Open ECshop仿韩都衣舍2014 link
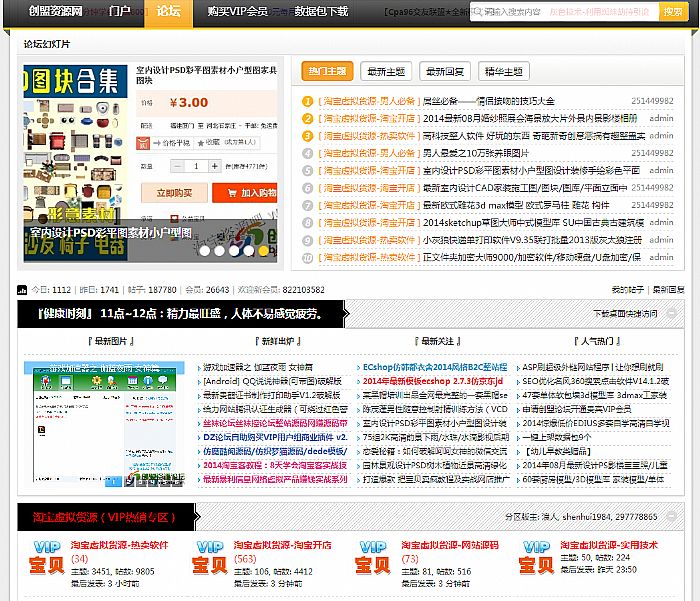Image resolution: width=700 pixels, height=601 pixels. [435, 367]
